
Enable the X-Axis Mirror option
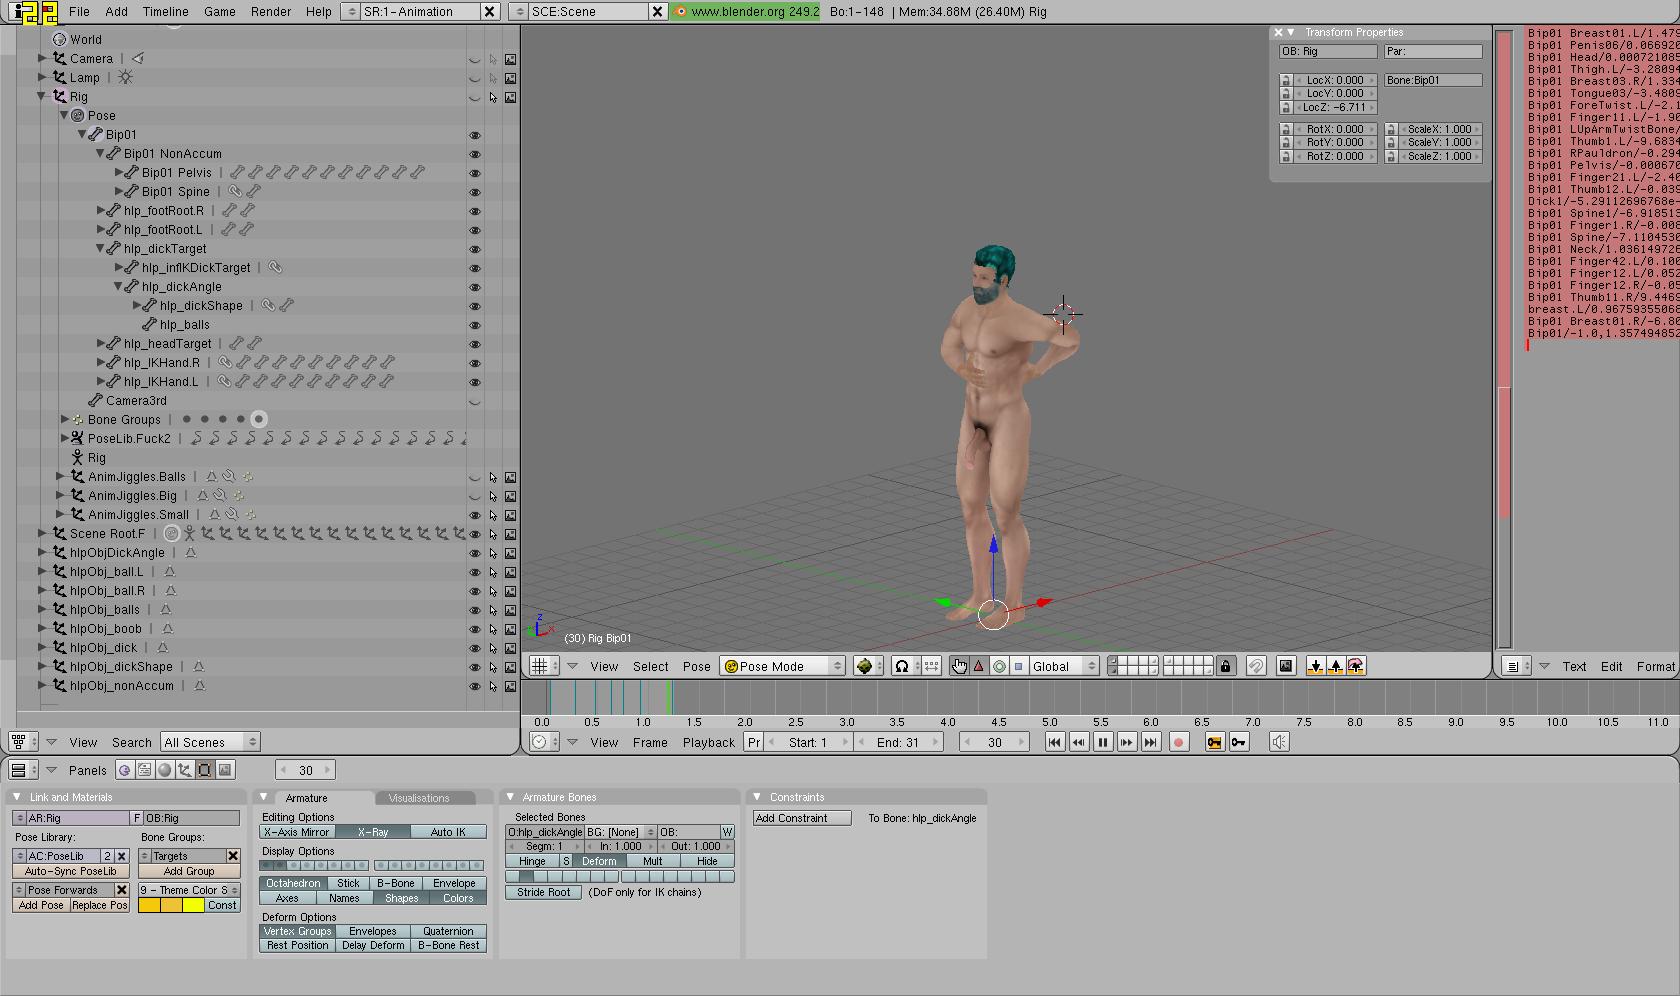coord(296,832)
